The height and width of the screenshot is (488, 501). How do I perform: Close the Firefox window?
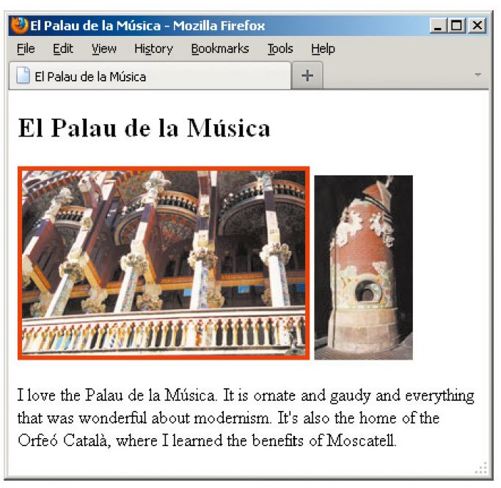click(x=477, y=26)
